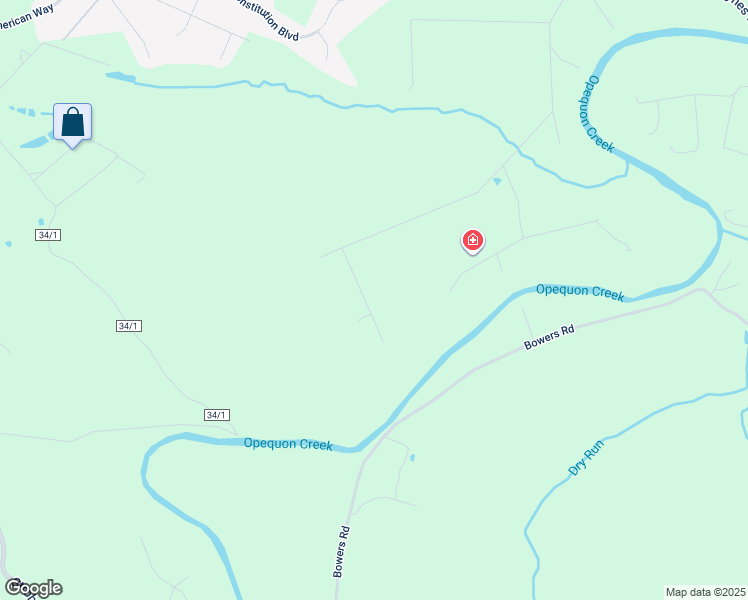748x600 pixels.
Task: Select the upside-down Opequon Creek label
Action: [595, 114]
